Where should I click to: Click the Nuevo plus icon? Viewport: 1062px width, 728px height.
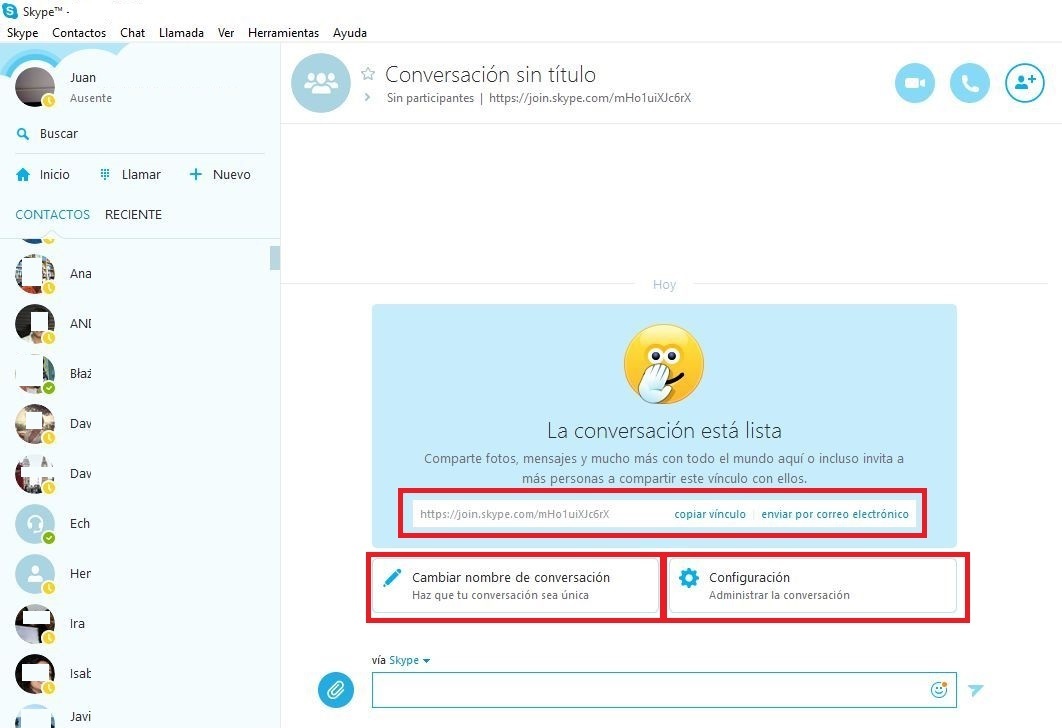(196, 175)
